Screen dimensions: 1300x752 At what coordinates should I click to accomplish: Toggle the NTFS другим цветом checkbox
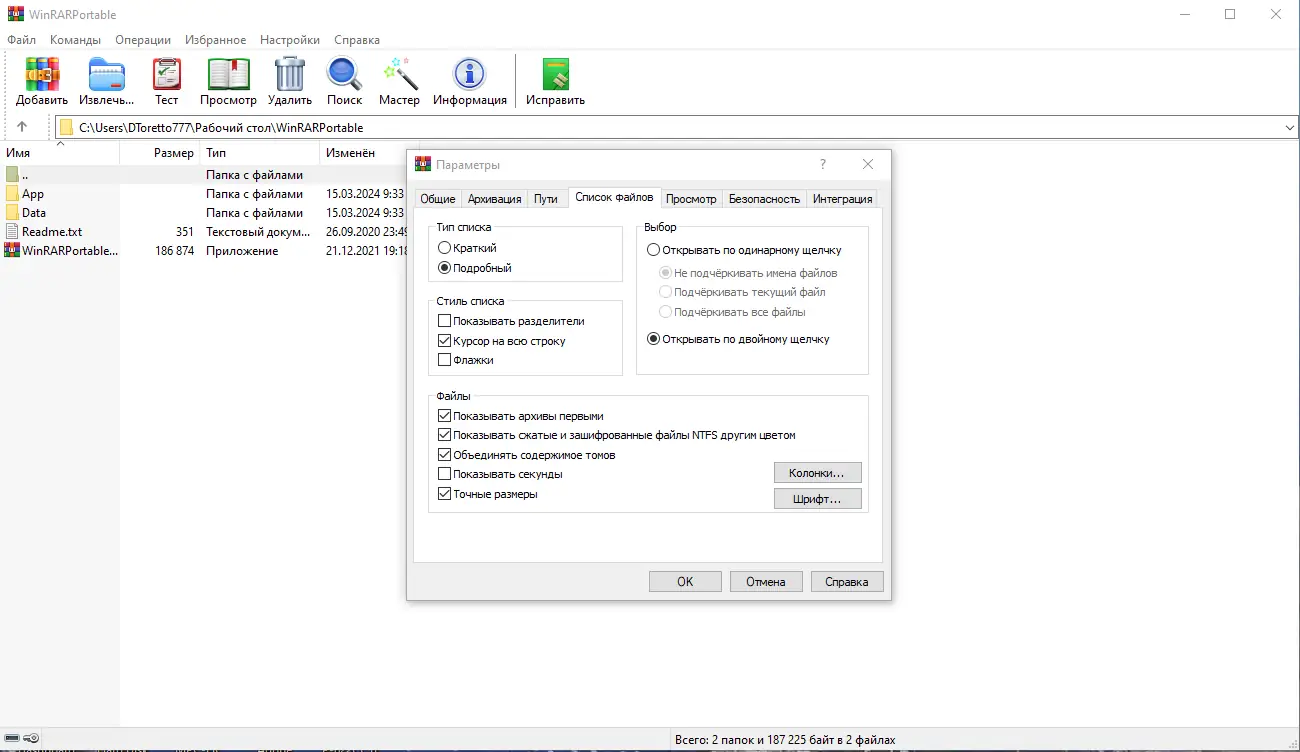click(x=445, y=435)
